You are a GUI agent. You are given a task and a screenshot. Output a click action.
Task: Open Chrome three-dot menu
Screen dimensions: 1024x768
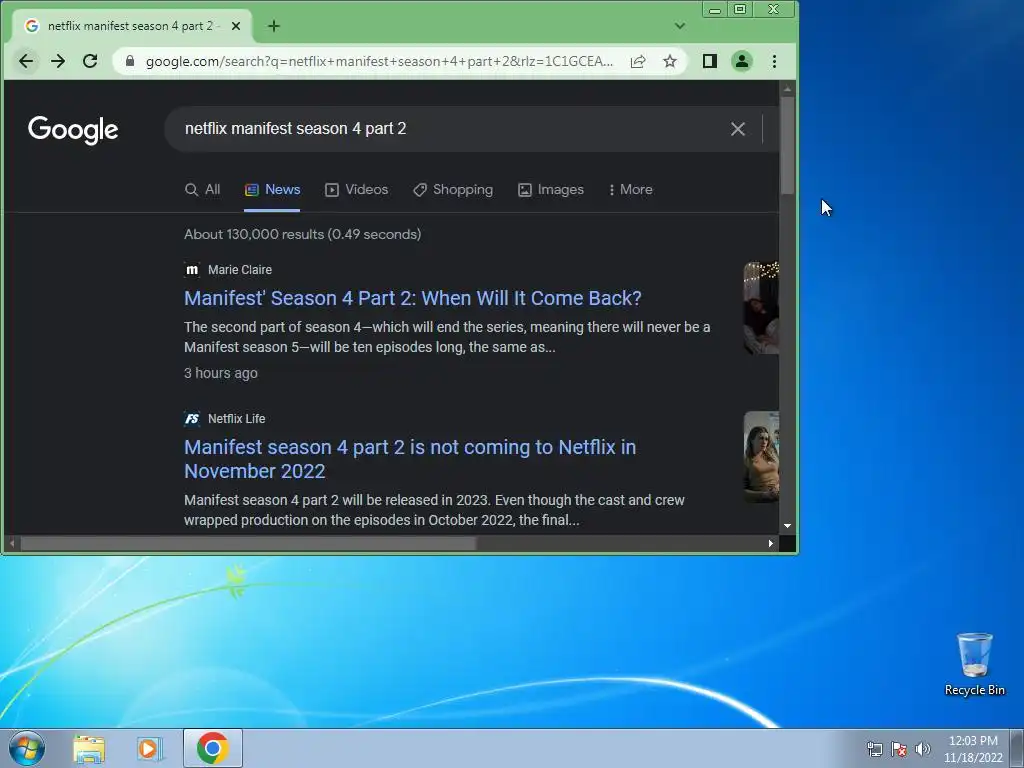(x=775, y=61)
